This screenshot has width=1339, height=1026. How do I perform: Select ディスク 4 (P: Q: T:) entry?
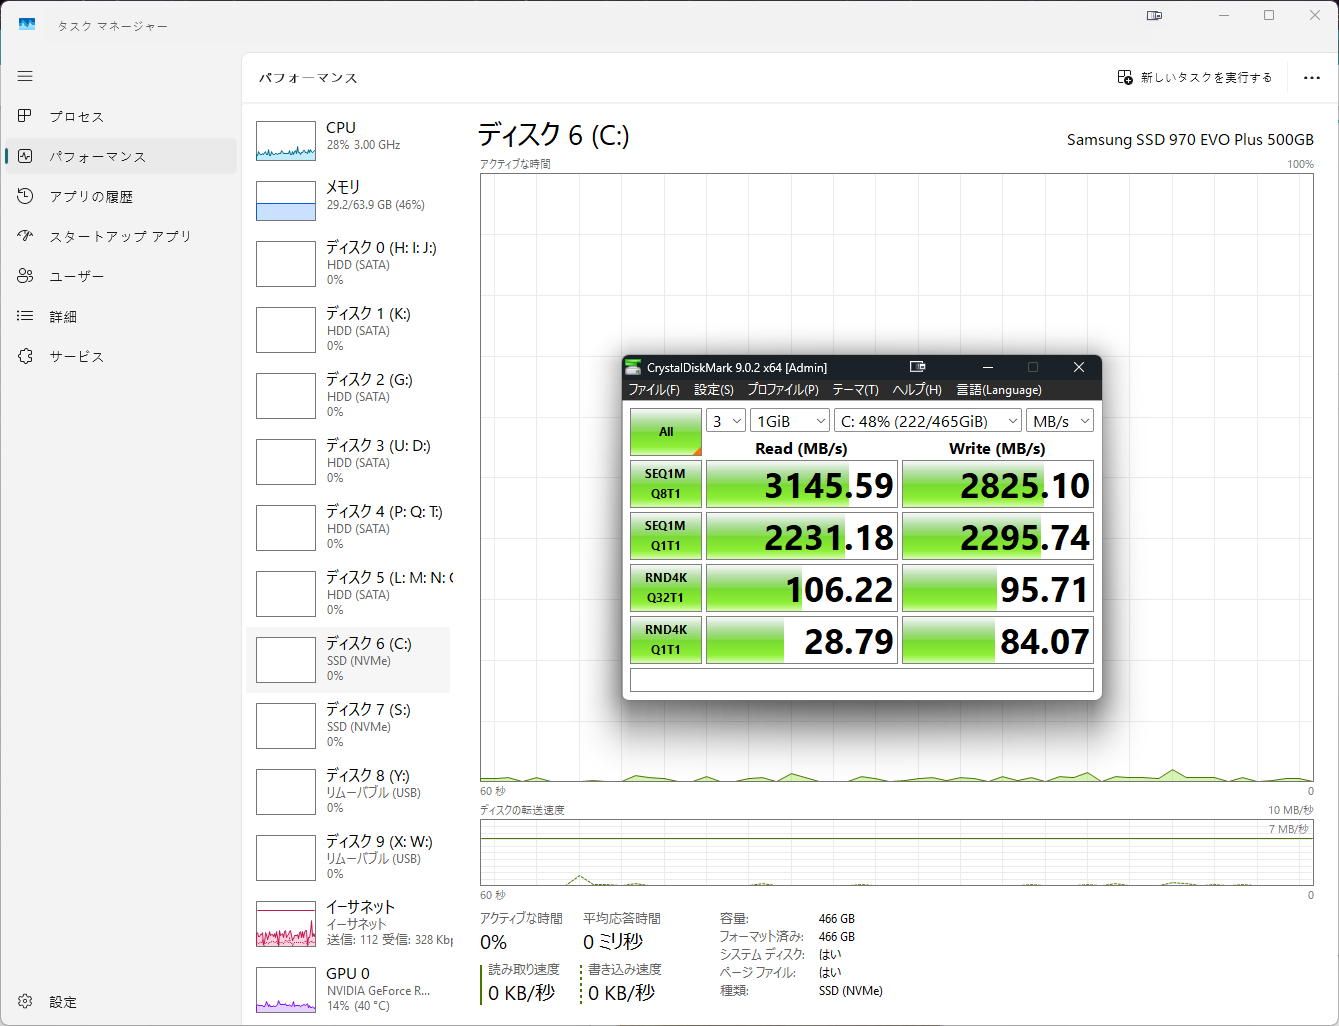coord(348,527)
